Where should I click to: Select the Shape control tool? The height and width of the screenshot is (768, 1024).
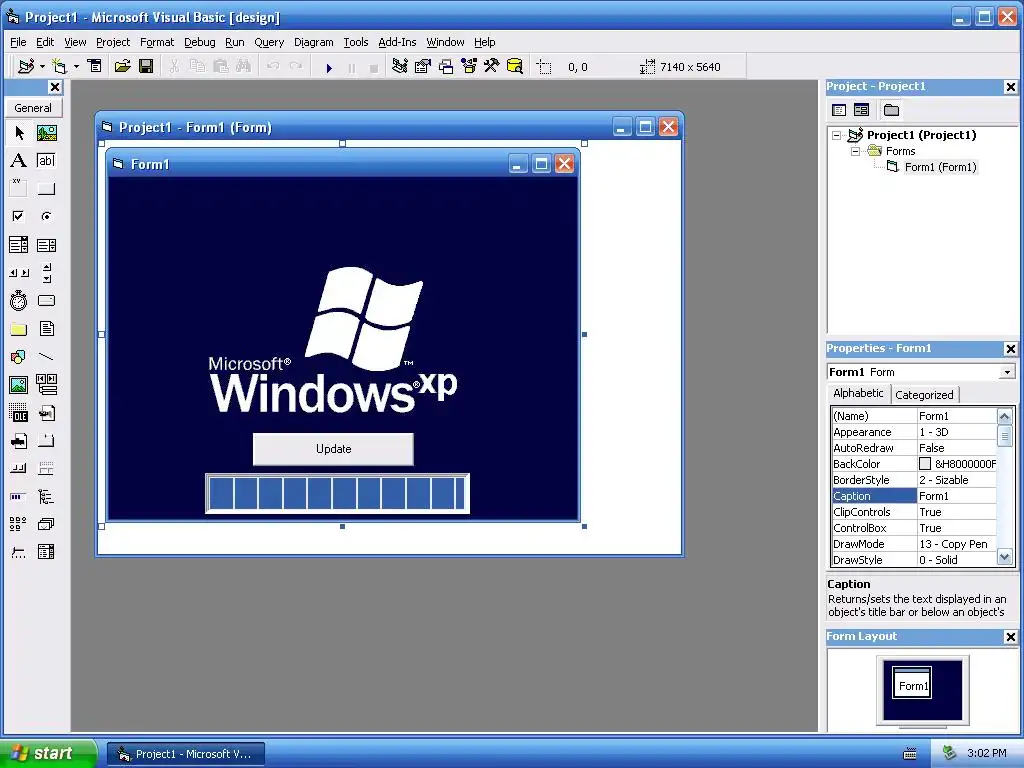(x=19, y=357)
